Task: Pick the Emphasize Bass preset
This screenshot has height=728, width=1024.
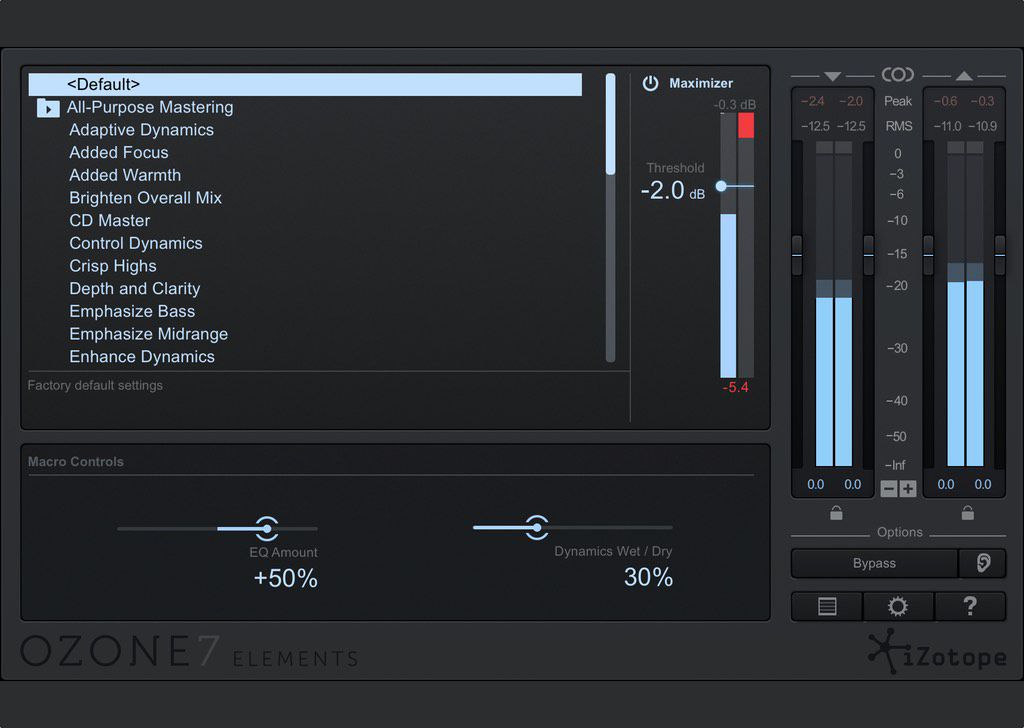Action: click(x=132, y=311)
